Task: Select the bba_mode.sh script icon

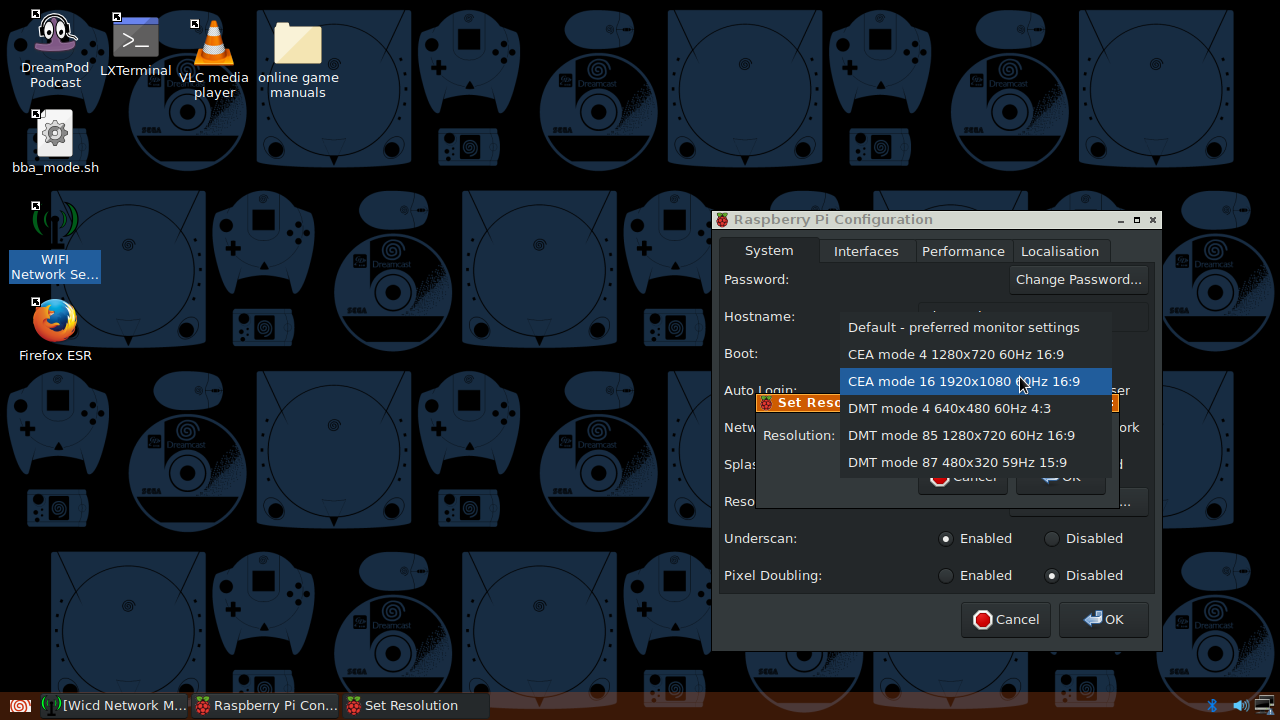Action: [55, 142]
